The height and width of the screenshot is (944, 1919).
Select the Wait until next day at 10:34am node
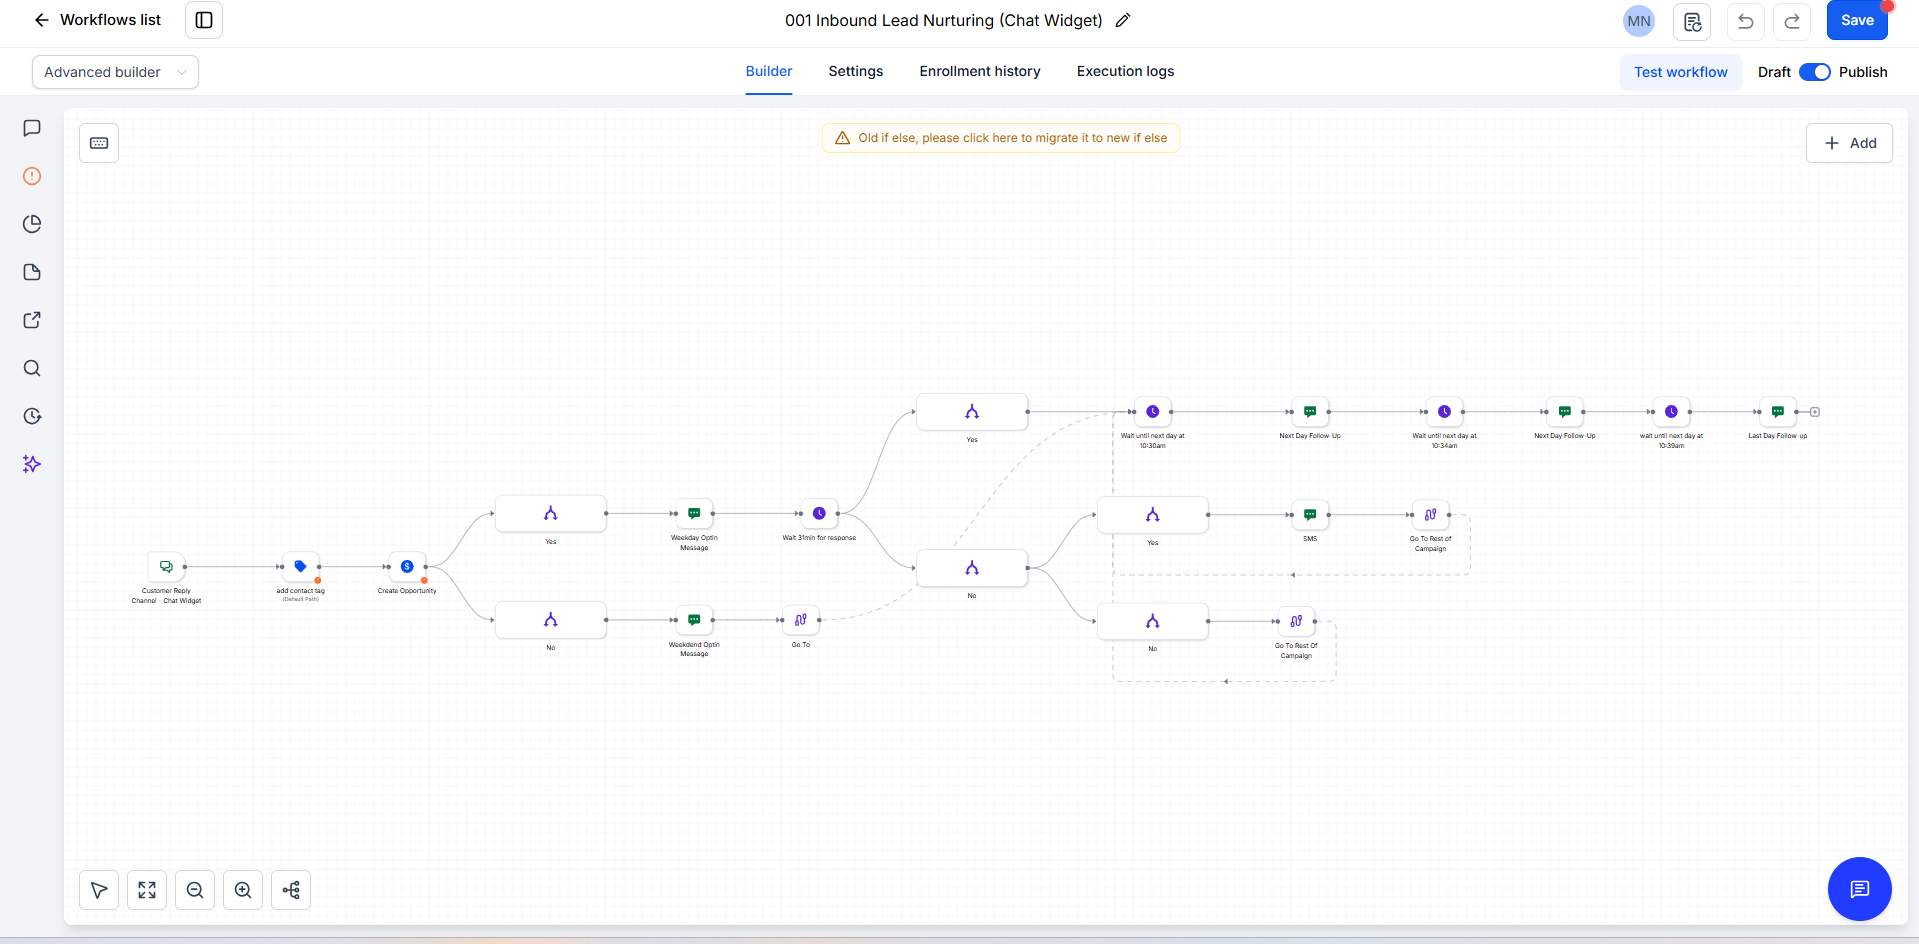coord(1444,412)
